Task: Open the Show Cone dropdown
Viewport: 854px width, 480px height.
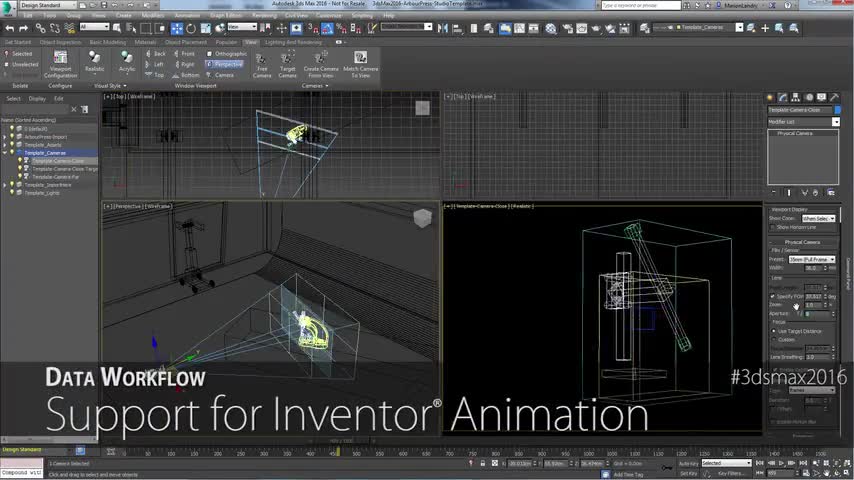Action: point(819,218)
